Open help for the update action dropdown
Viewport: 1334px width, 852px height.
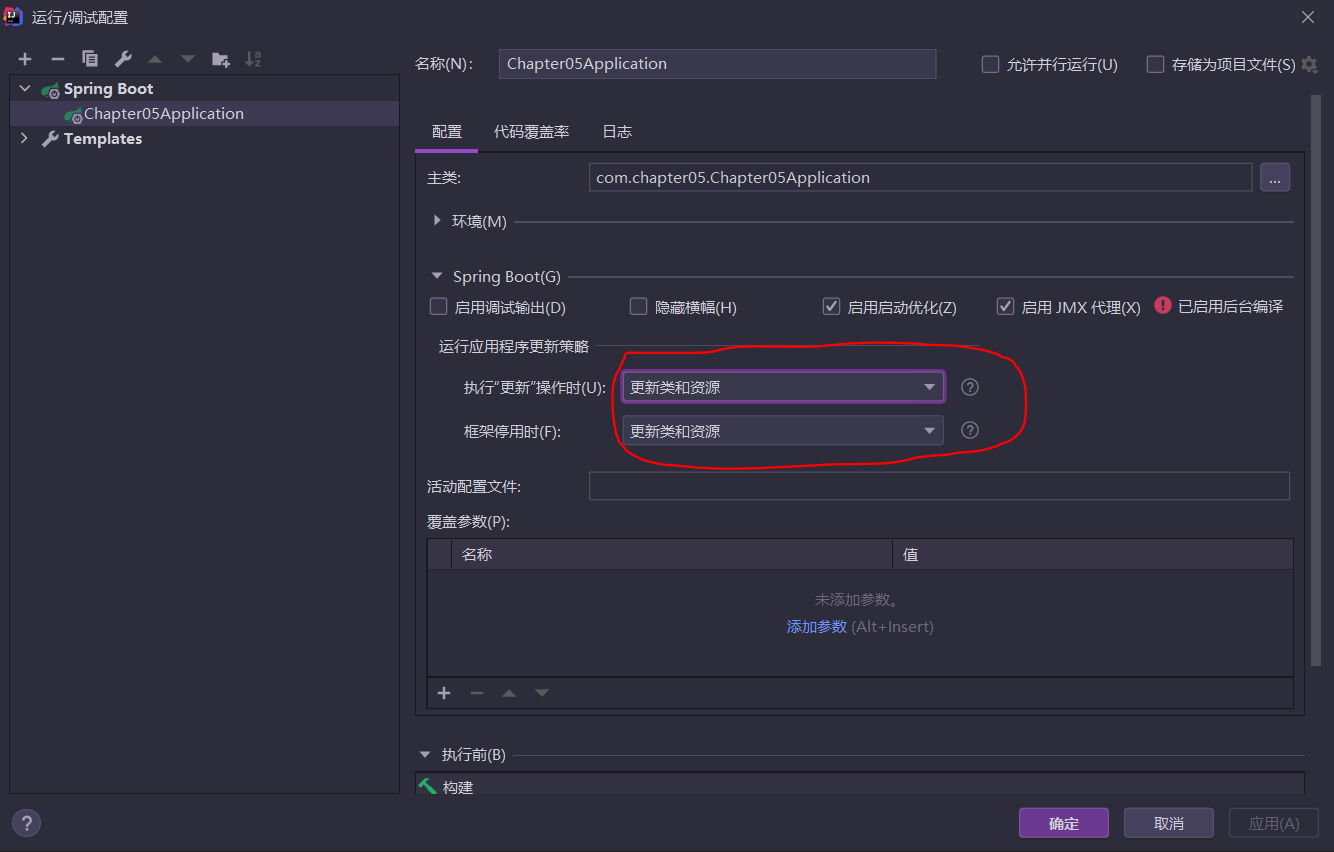click(969, 387)
